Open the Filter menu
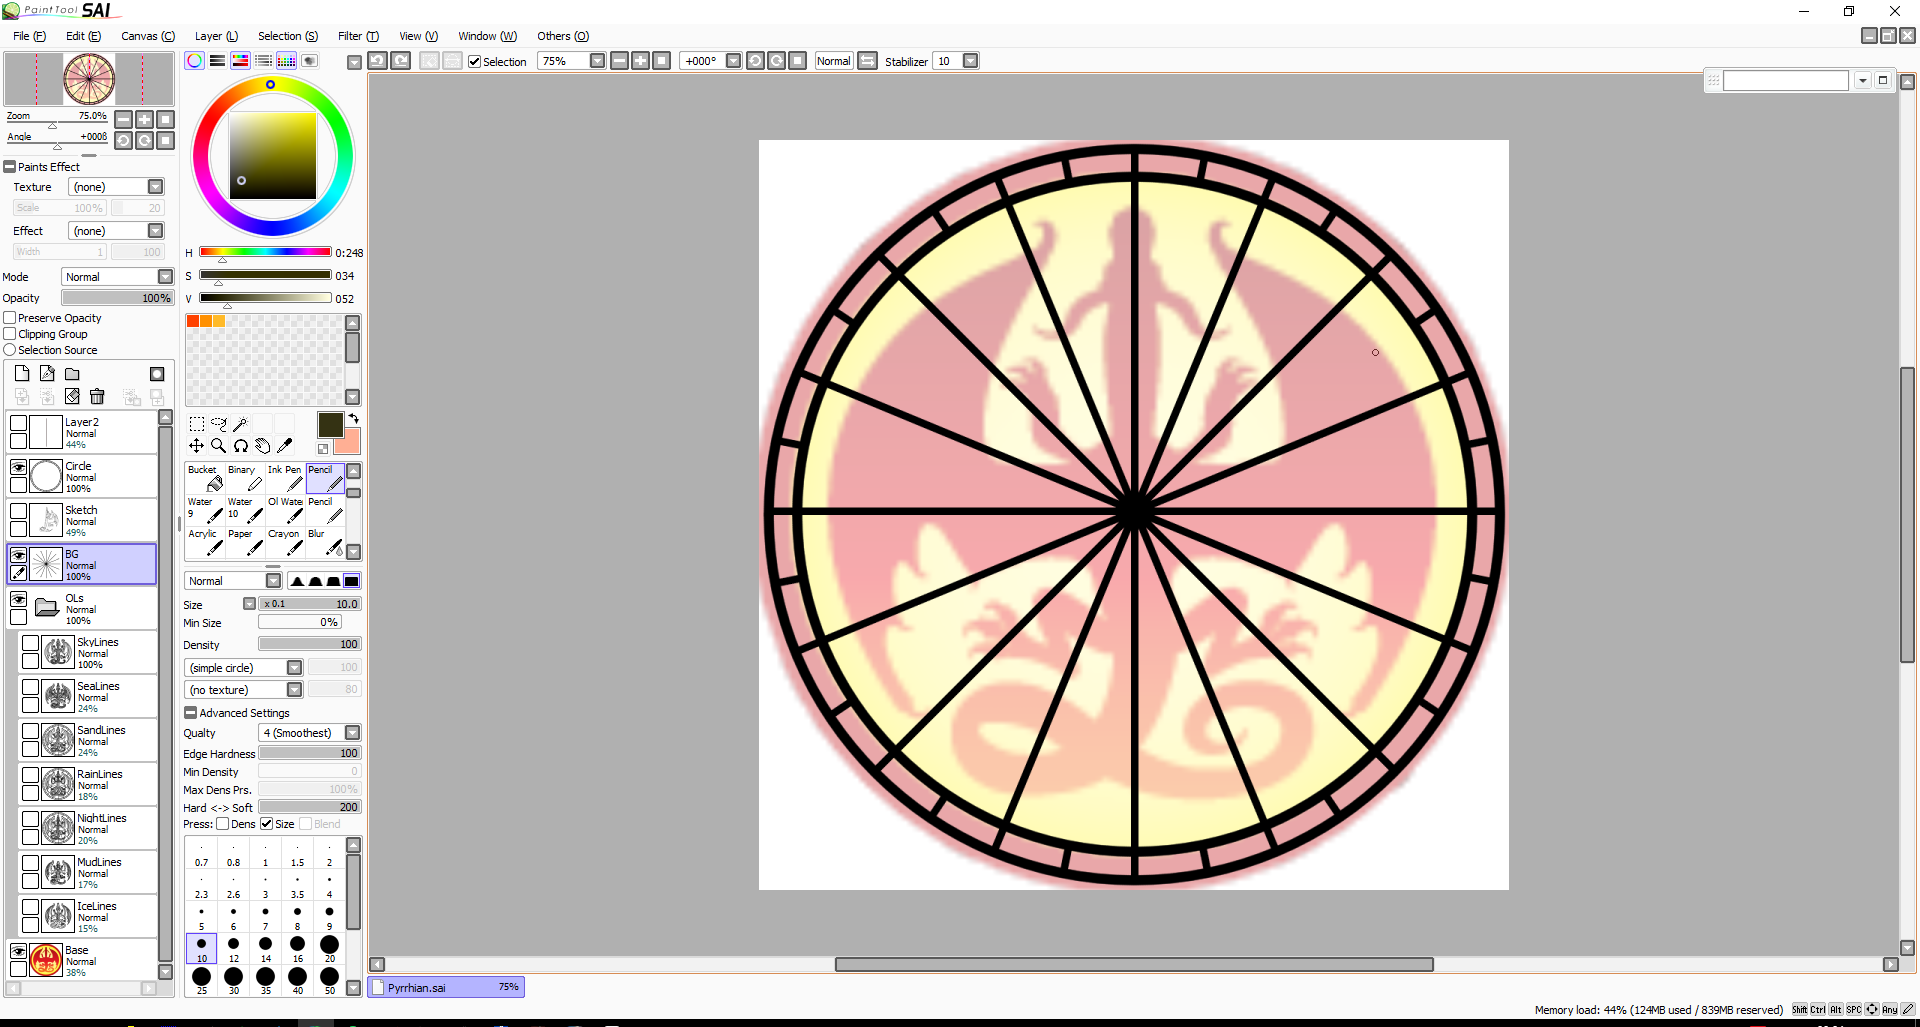1920x1027 pixels. [358, 36]
